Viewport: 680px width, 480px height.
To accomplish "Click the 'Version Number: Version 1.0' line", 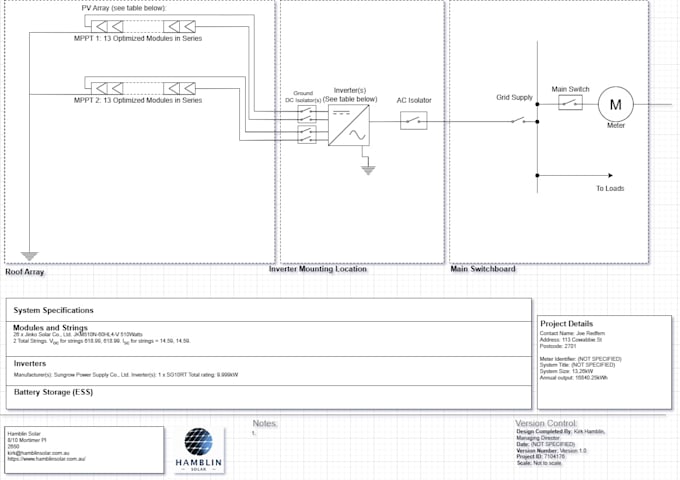I will tap(551, 451).
